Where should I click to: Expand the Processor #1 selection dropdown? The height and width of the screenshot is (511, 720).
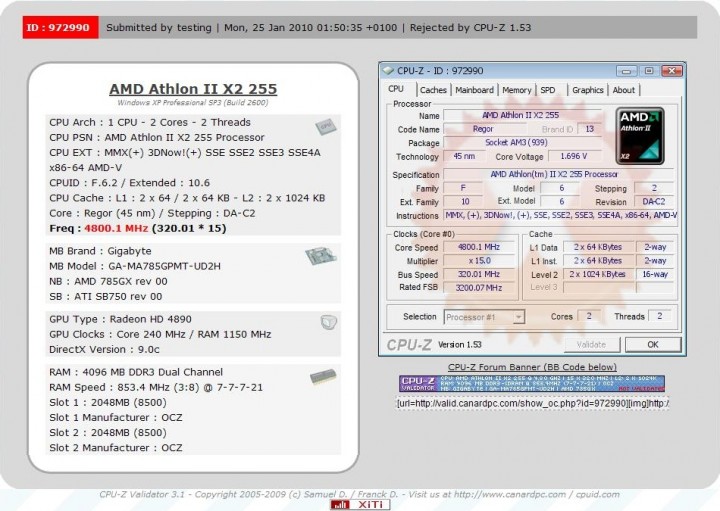(518, 317)
